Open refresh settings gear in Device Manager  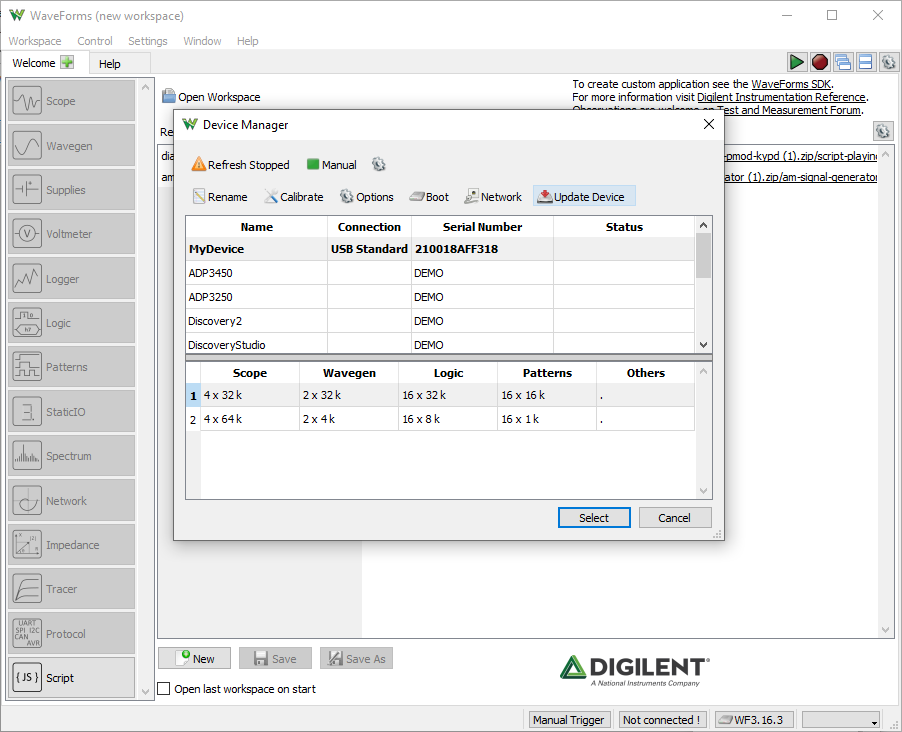[x=379, y=165]
